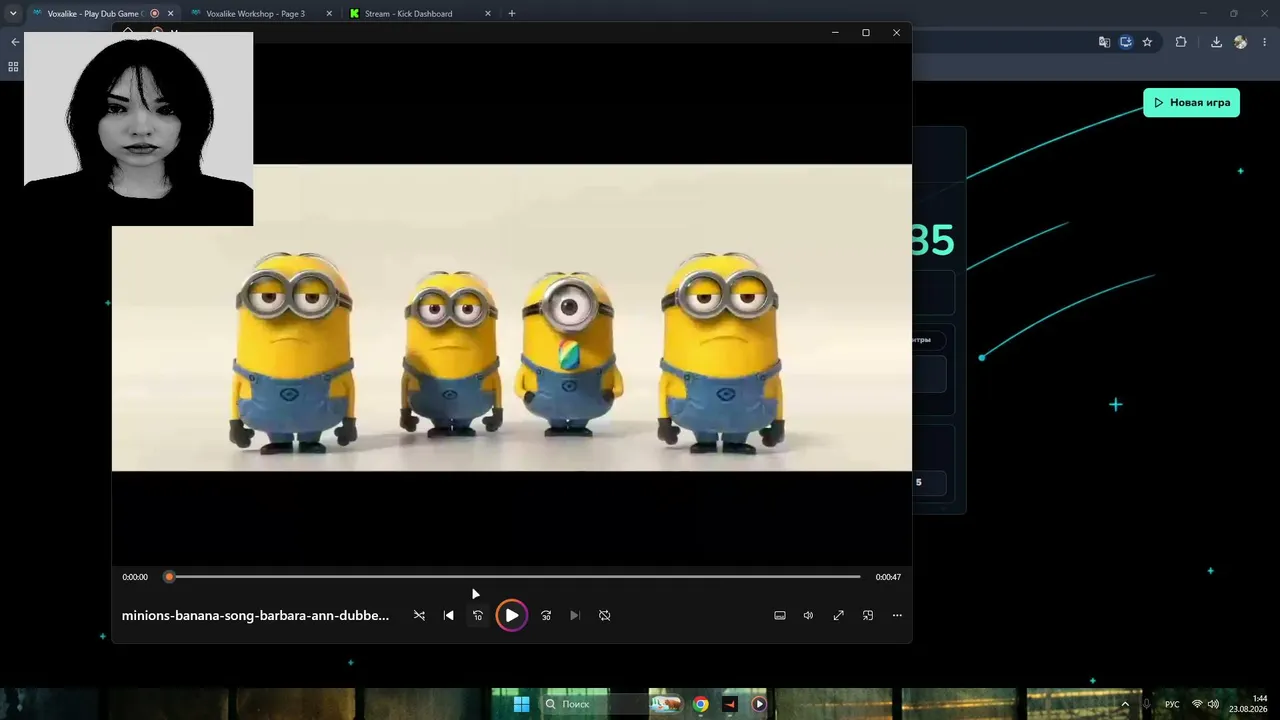
Task: Open the taskbar widget thumbnail beside search
Action: [666, 704]
